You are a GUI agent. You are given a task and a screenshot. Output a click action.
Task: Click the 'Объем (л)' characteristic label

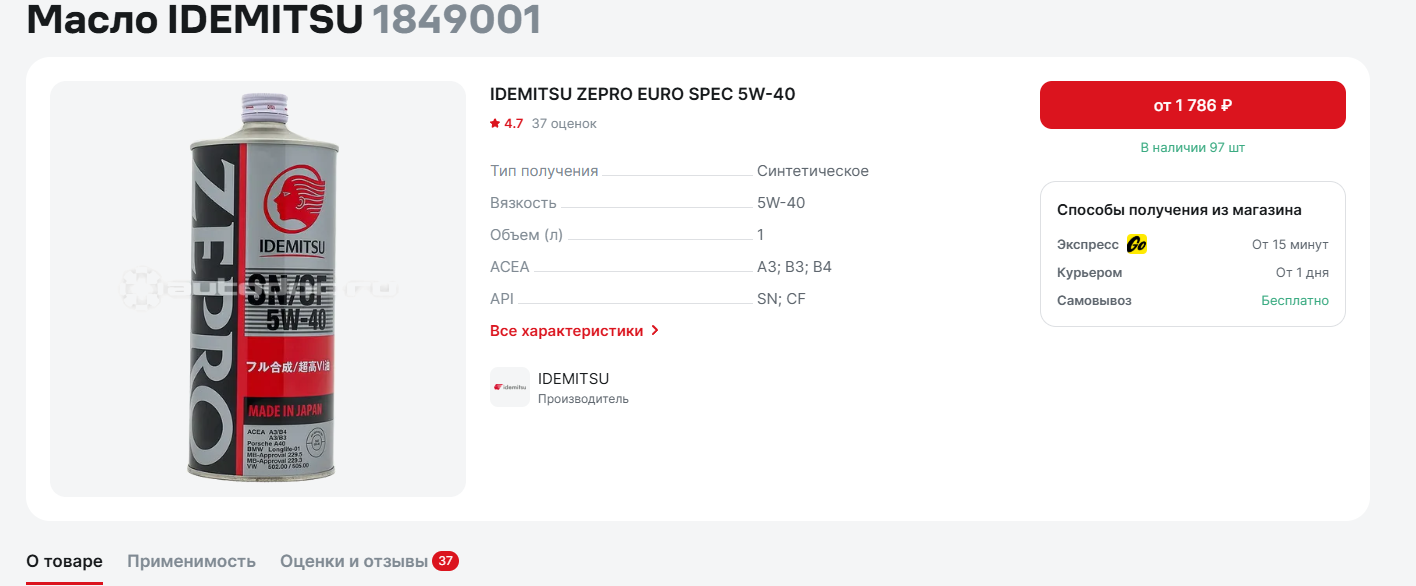point(527,235)
